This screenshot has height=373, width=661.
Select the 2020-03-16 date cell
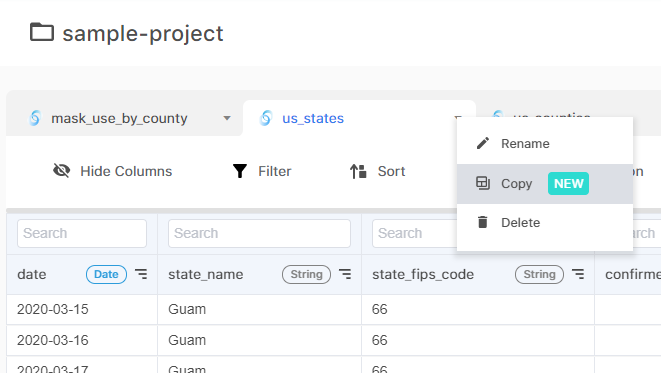click(82, 340)
